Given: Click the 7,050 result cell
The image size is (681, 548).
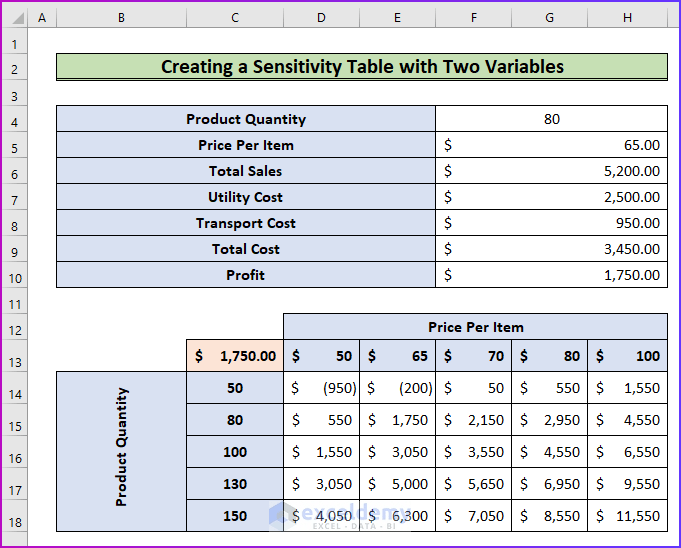Looking at the screenshot, I should (473, 515).
